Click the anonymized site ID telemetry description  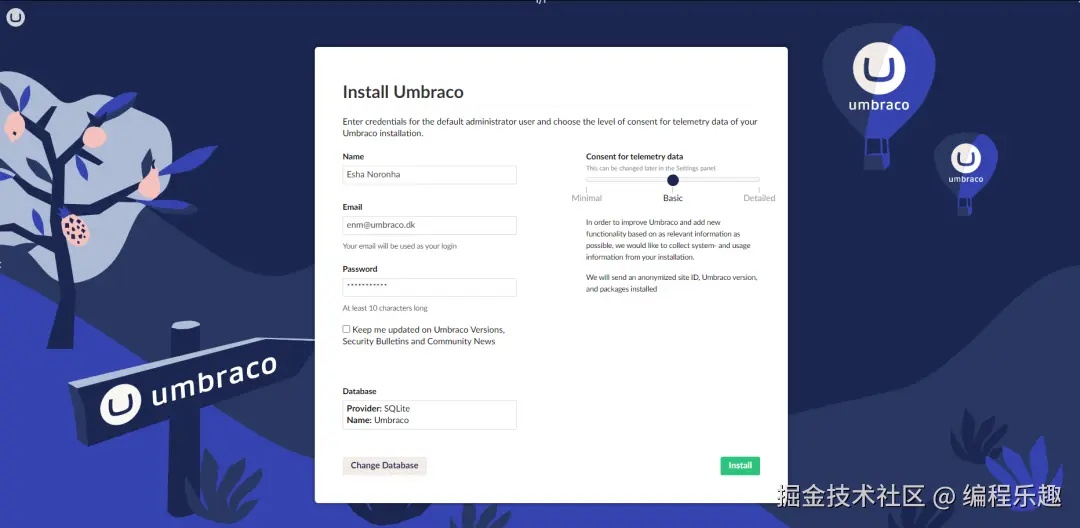point(672,283)
